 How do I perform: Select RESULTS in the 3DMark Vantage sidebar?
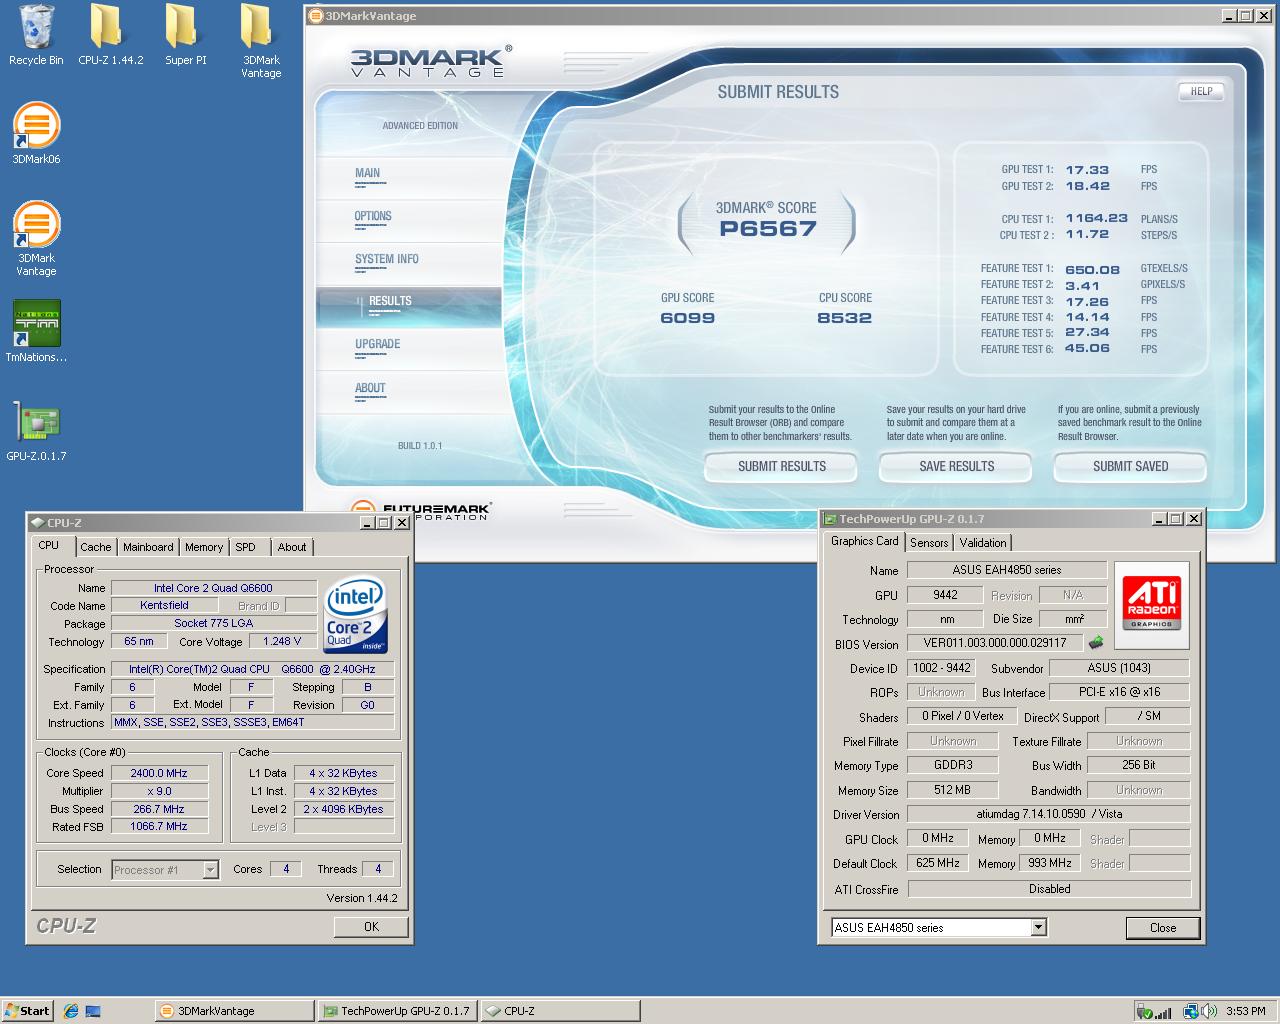(x=409, y=307)
